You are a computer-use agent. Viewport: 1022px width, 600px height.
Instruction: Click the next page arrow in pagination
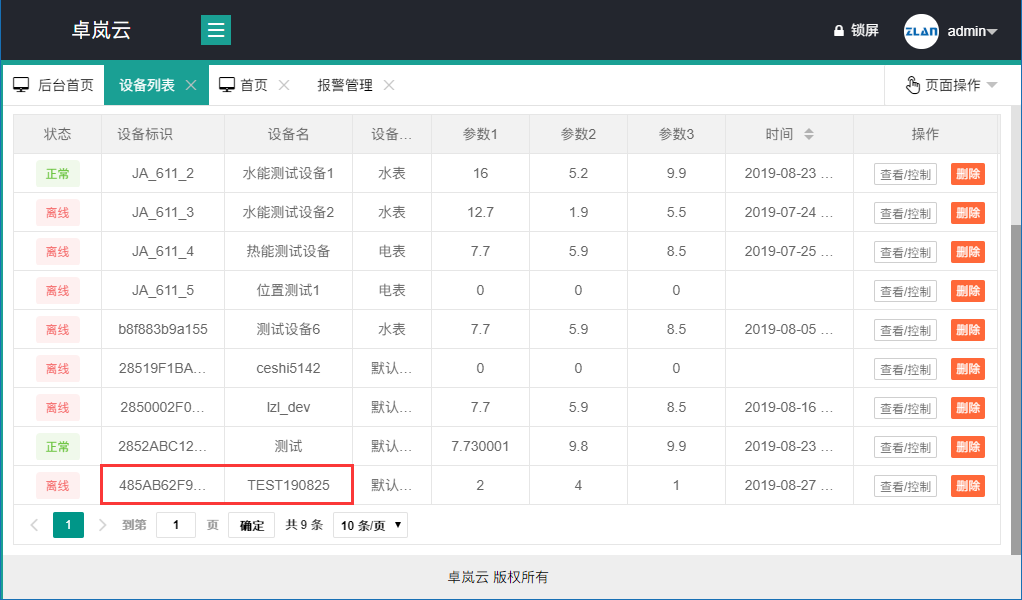102,524
